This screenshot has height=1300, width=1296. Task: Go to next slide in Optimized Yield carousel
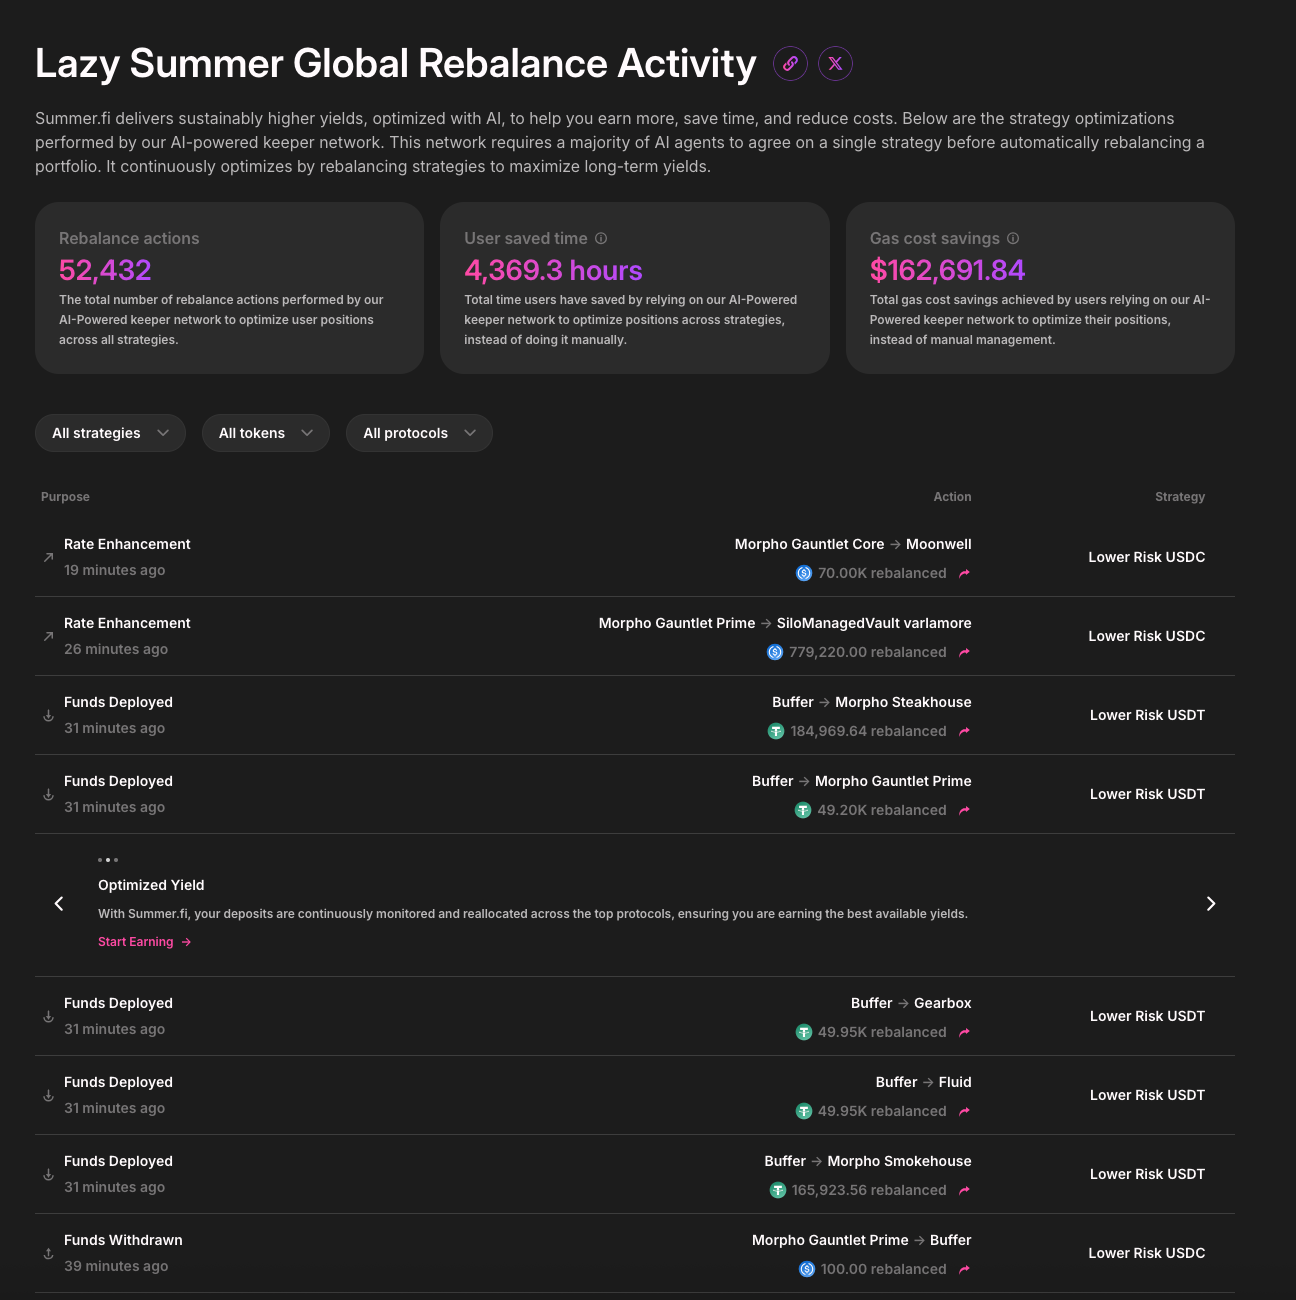coord(1211,904)
